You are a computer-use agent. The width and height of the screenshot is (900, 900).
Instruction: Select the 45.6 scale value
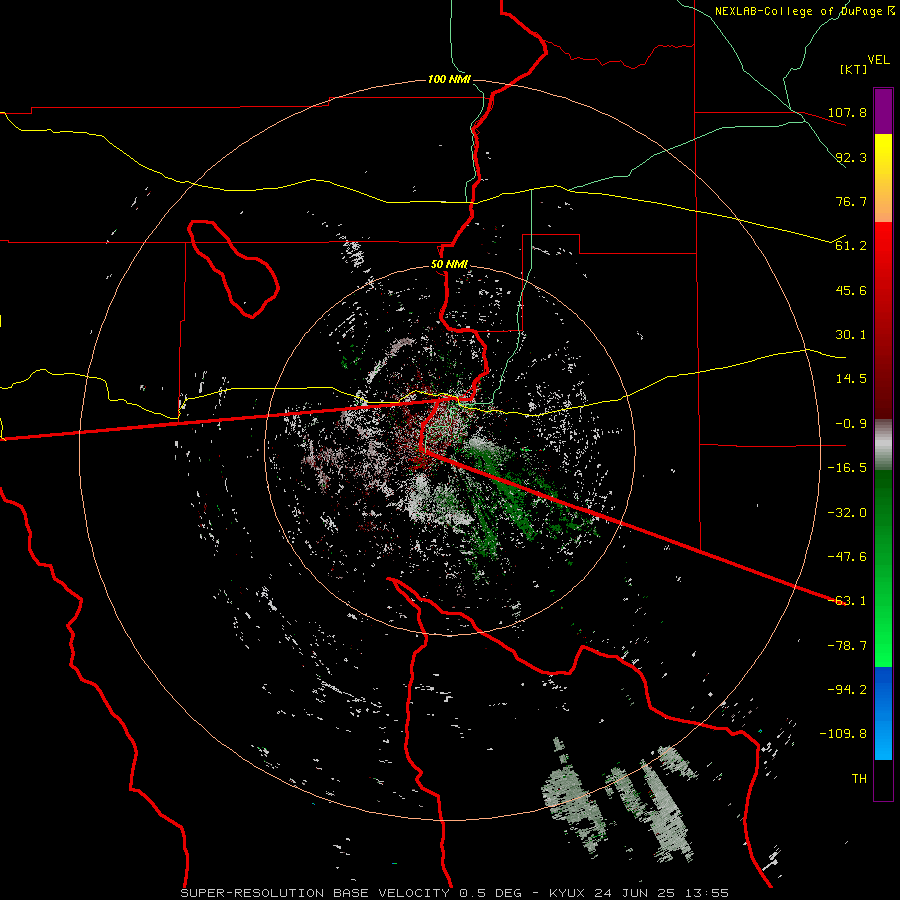[851, 290]
